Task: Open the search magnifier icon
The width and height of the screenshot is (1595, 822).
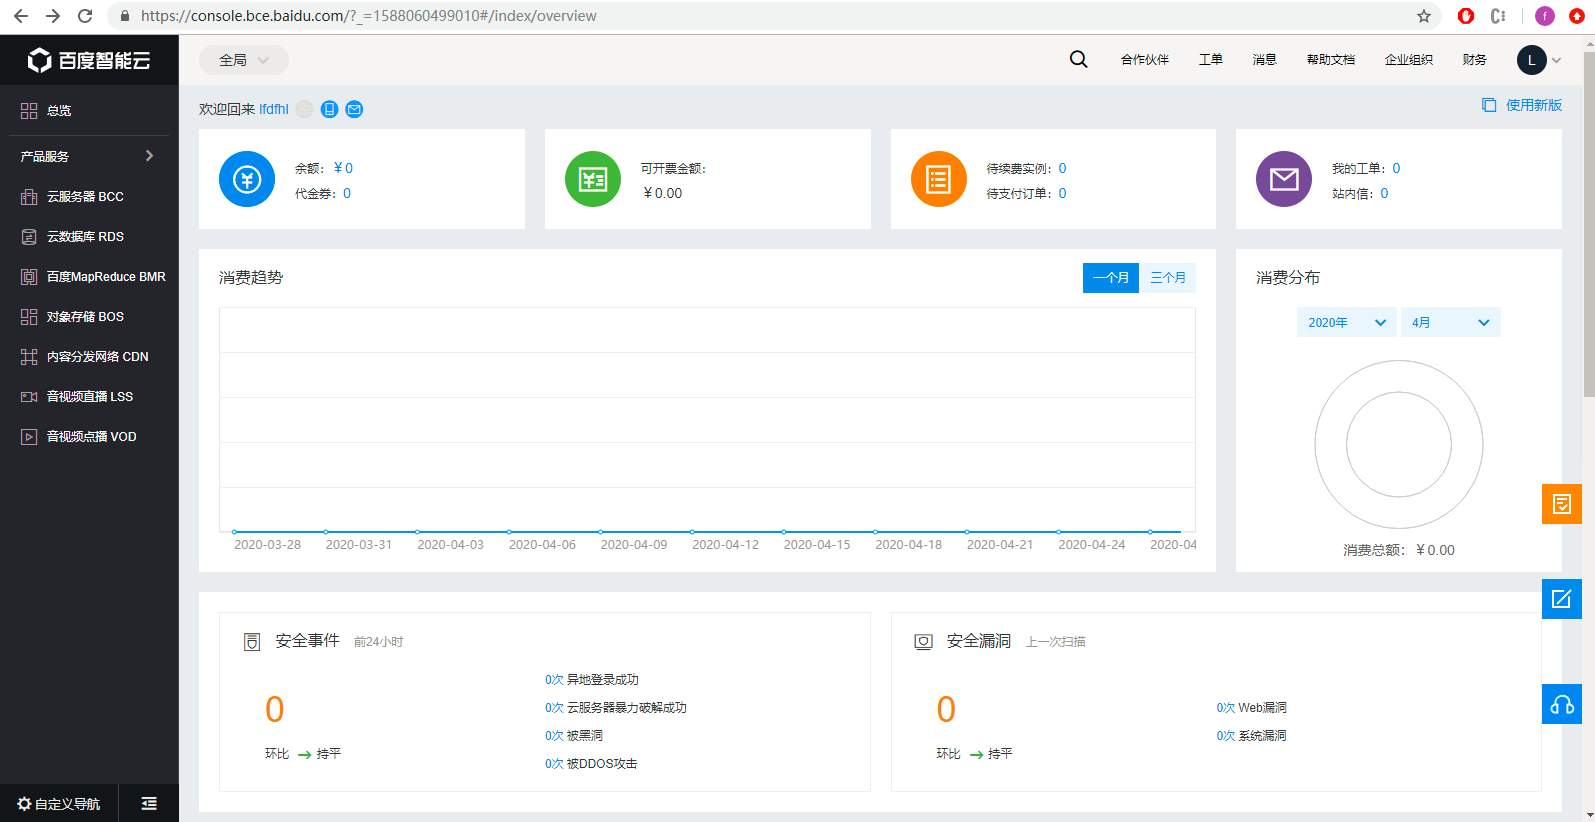Action: pyautogui.click(x=1078, y=59)
